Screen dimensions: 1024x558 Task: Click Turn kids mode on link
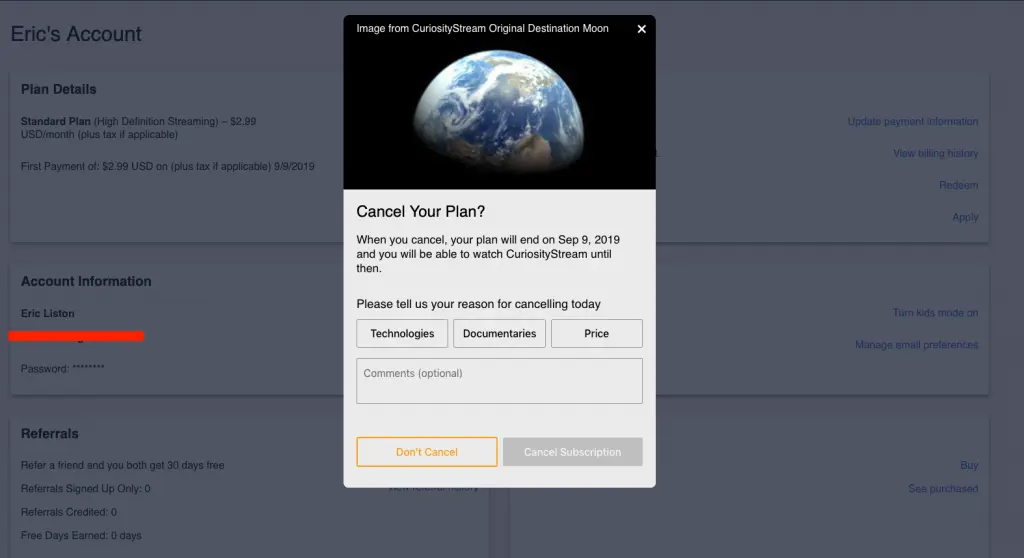coord(935,313)
